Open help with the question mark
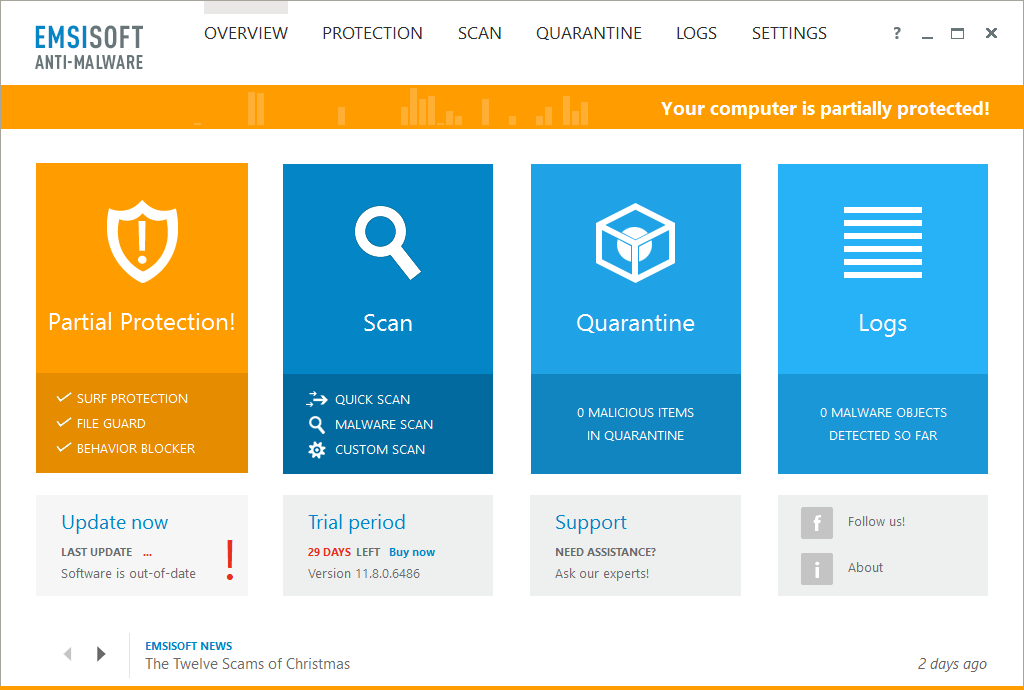 point(897,33)
